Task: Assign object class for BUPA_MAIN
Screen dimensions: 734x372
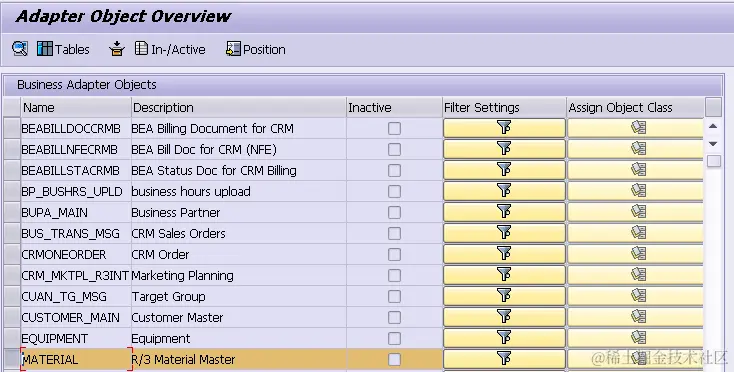Action: [x=635, y=212]
